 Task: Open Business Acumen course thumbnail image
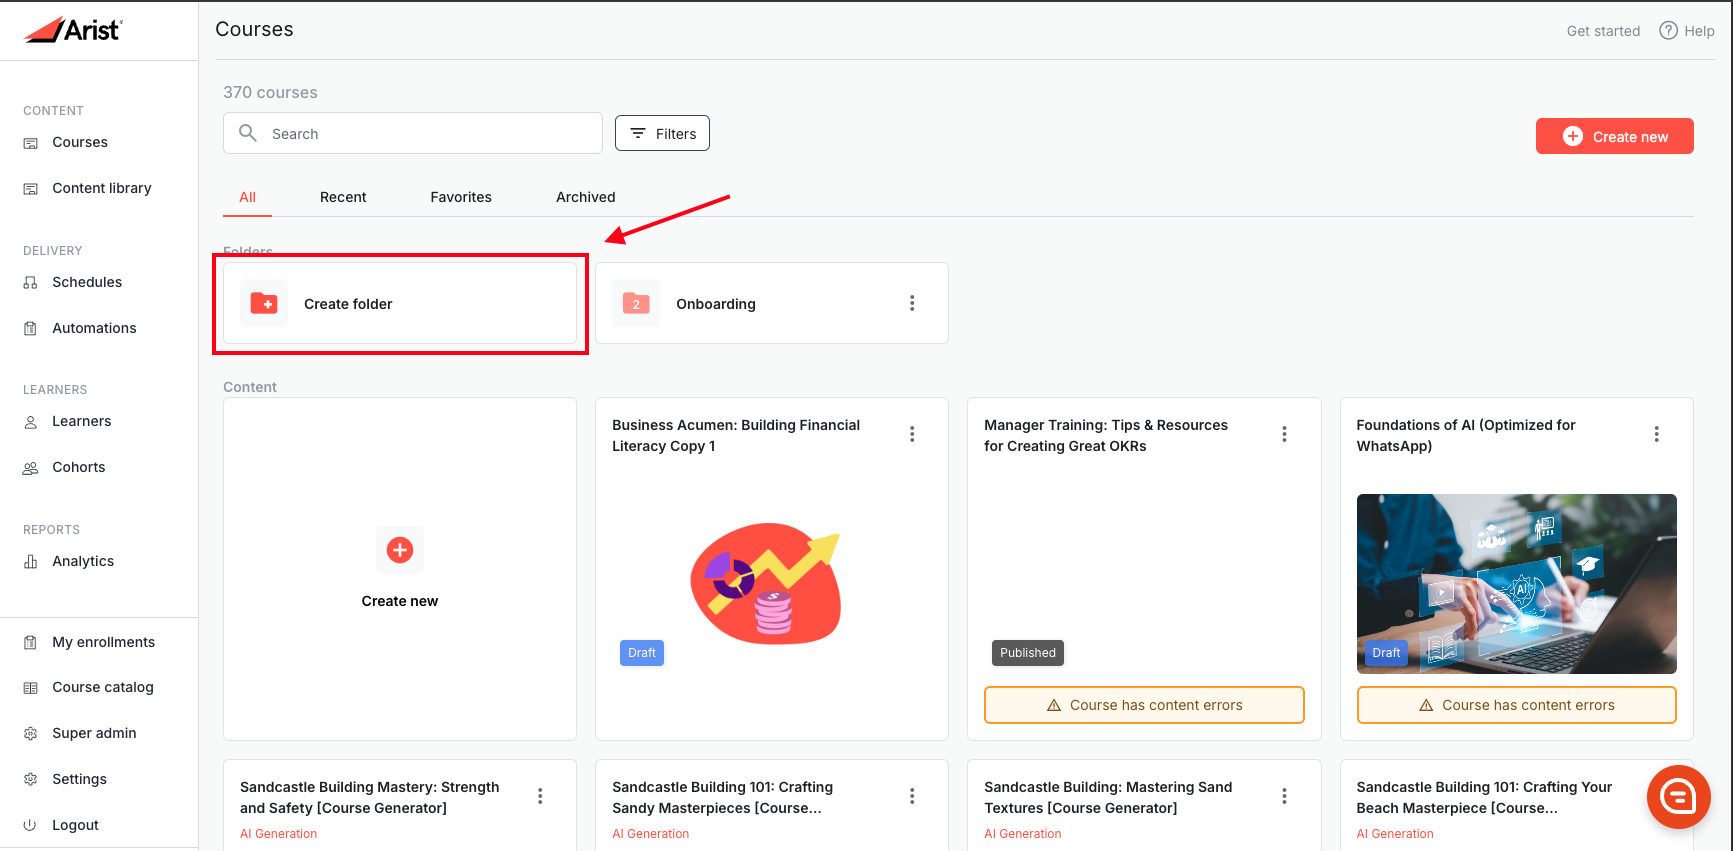[766, 583]
